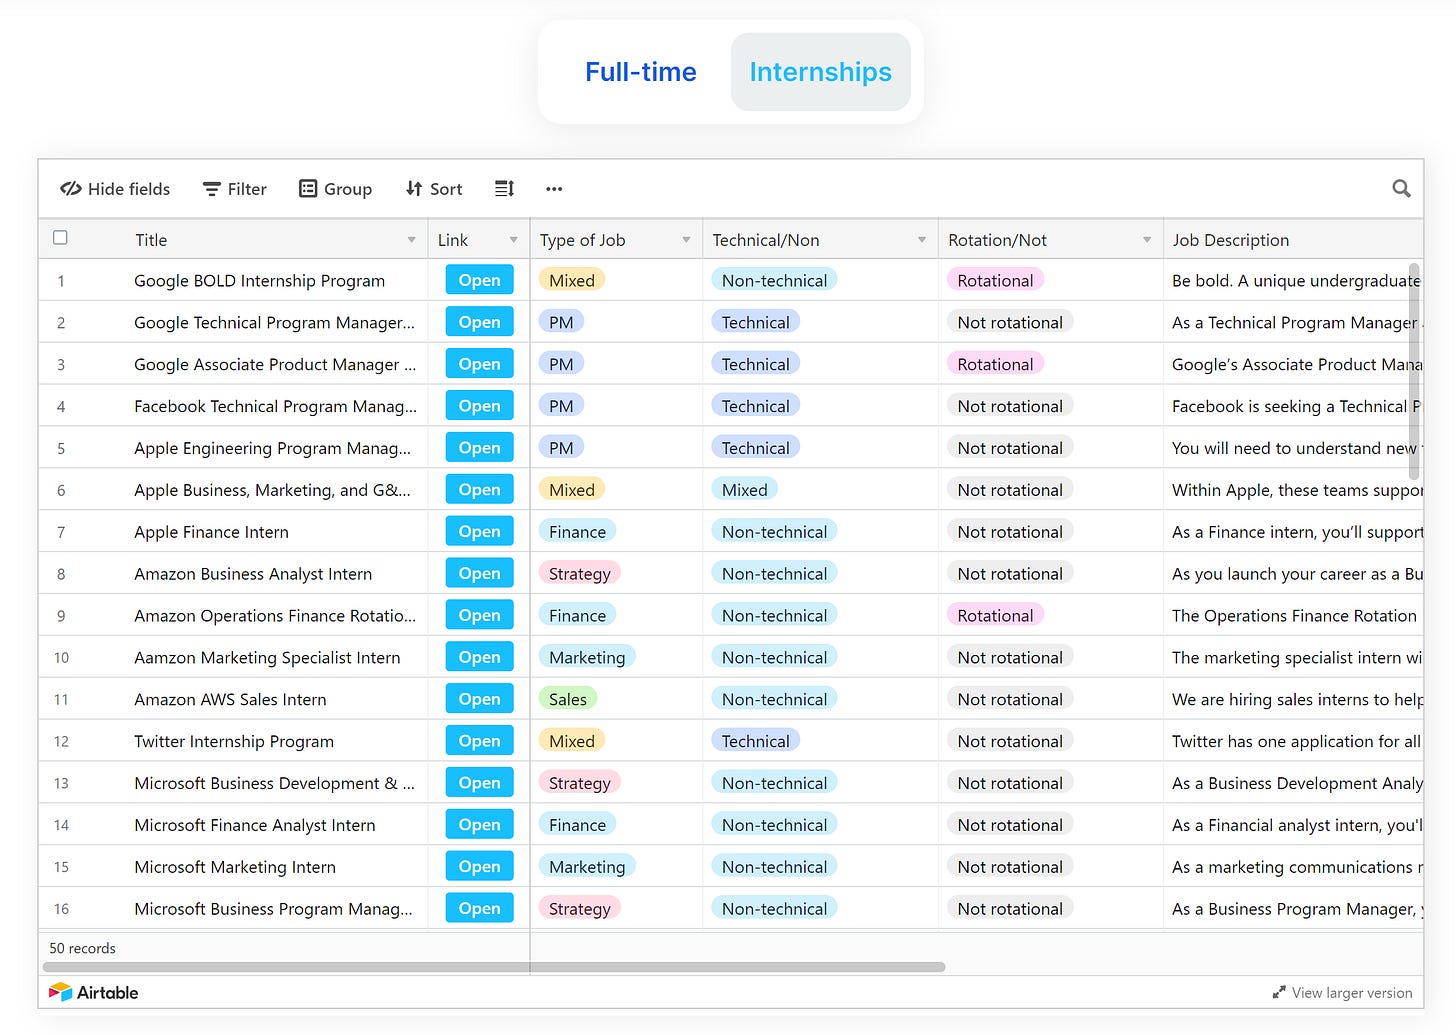Open the Sort options

point(434,189)
